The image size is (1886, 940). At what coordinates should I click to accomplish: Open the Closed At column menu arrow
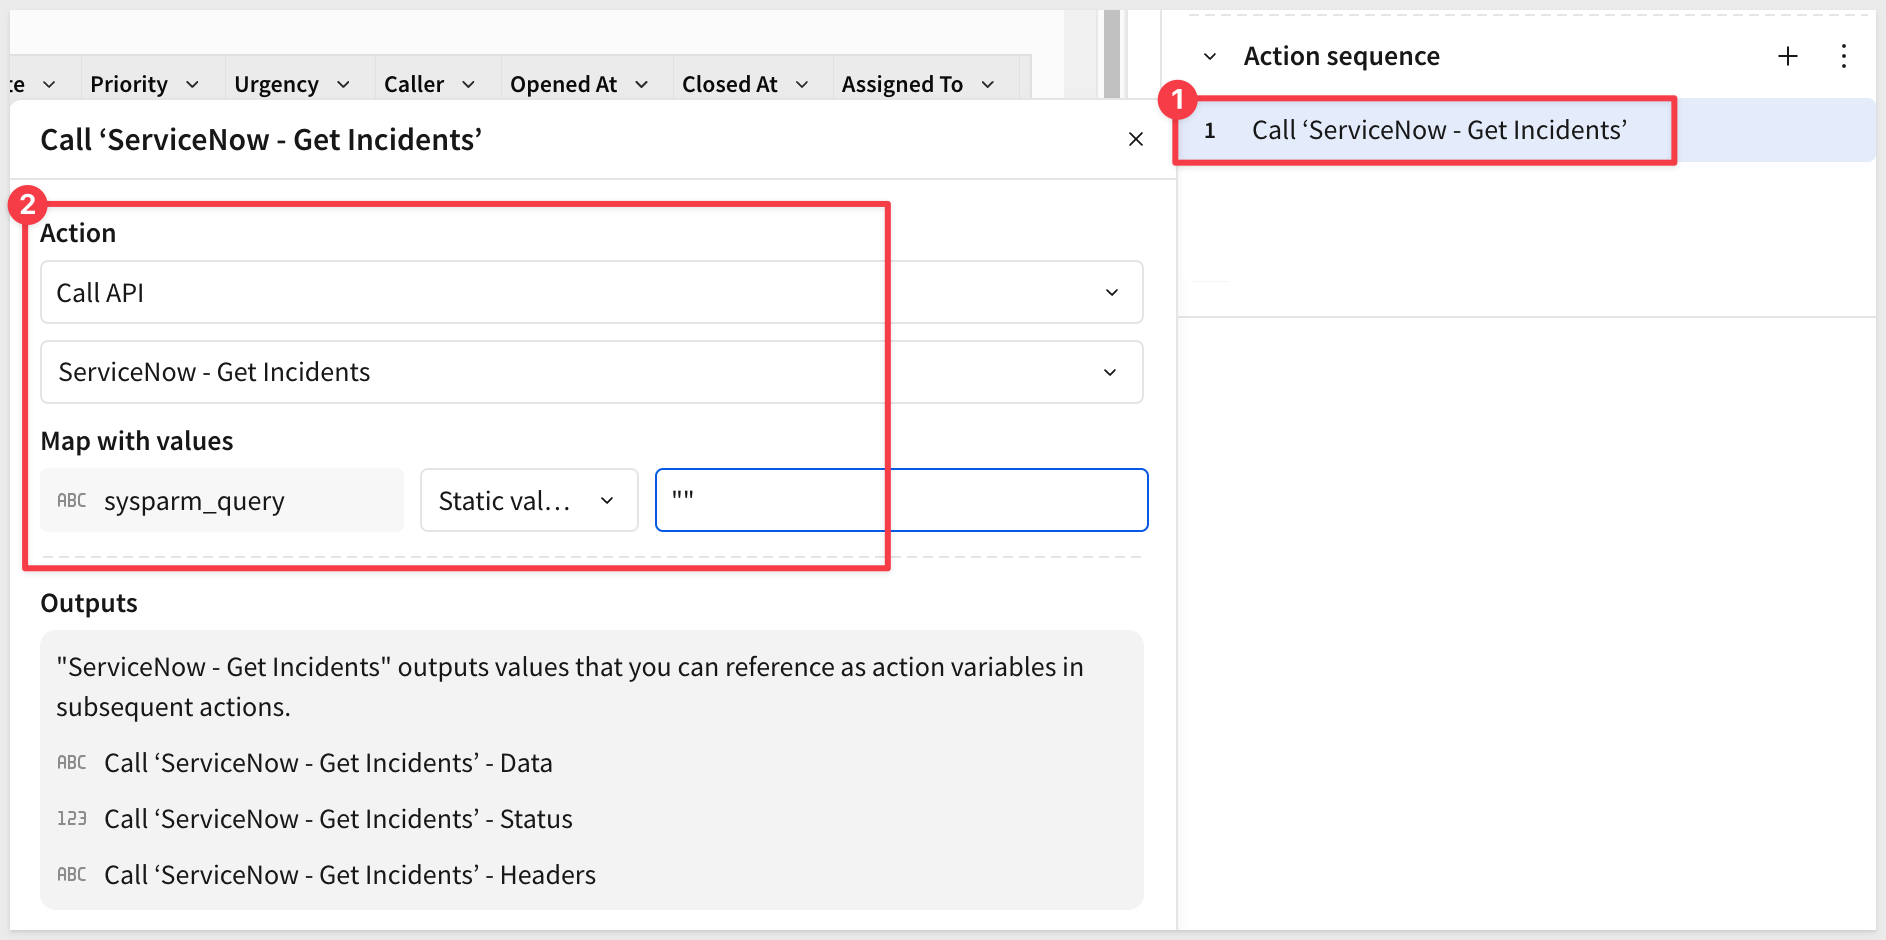pyautogui.click(x=801, y=85)
